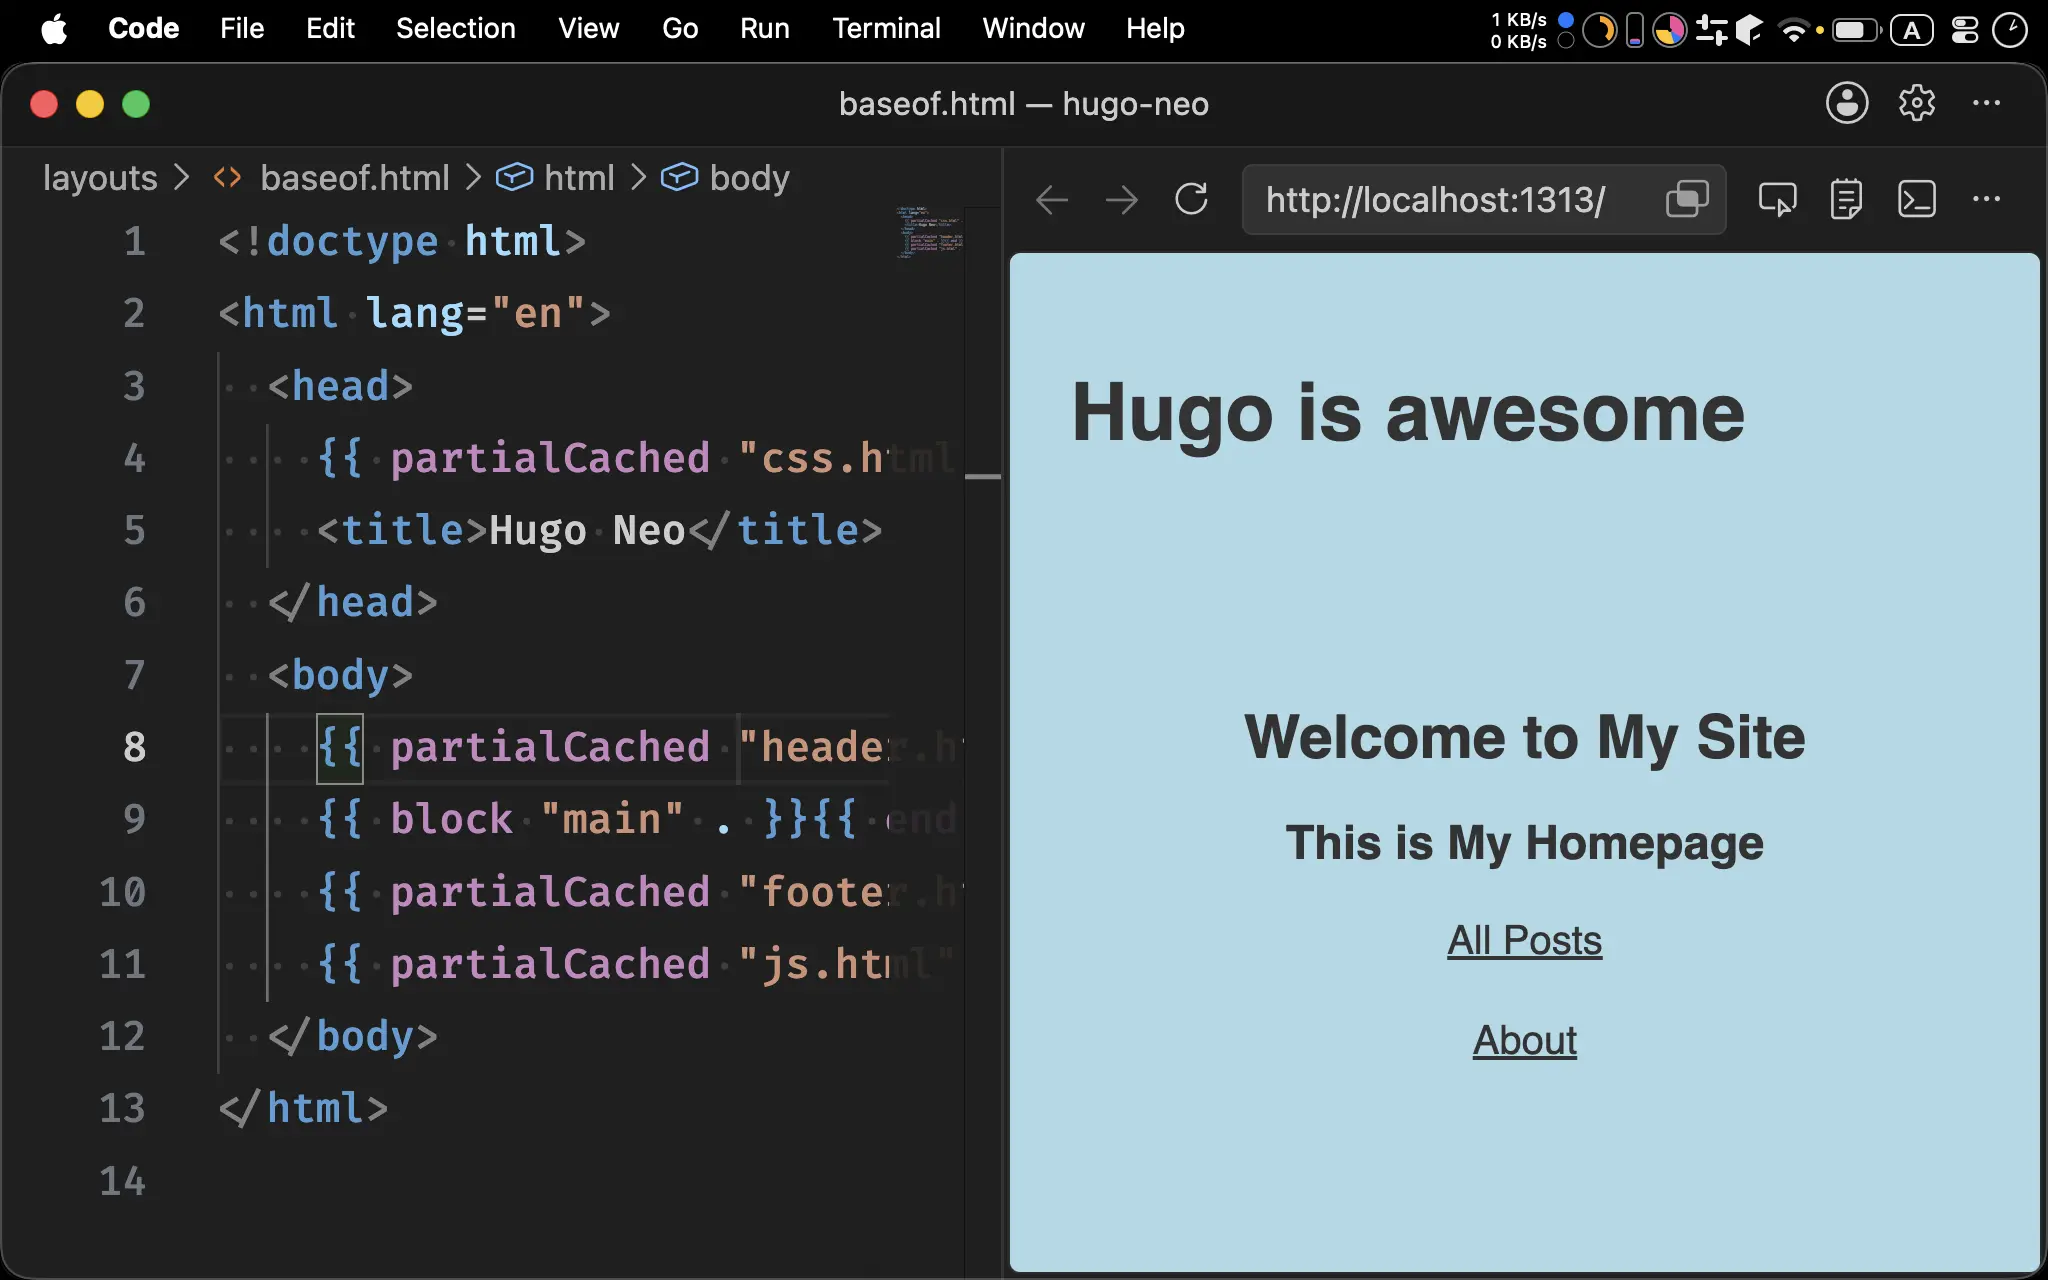Viewport: 2048px width, 1280px height.
Task: Click the partialCached "css.html" code on line 4
Action: click(x=638, y=458)
